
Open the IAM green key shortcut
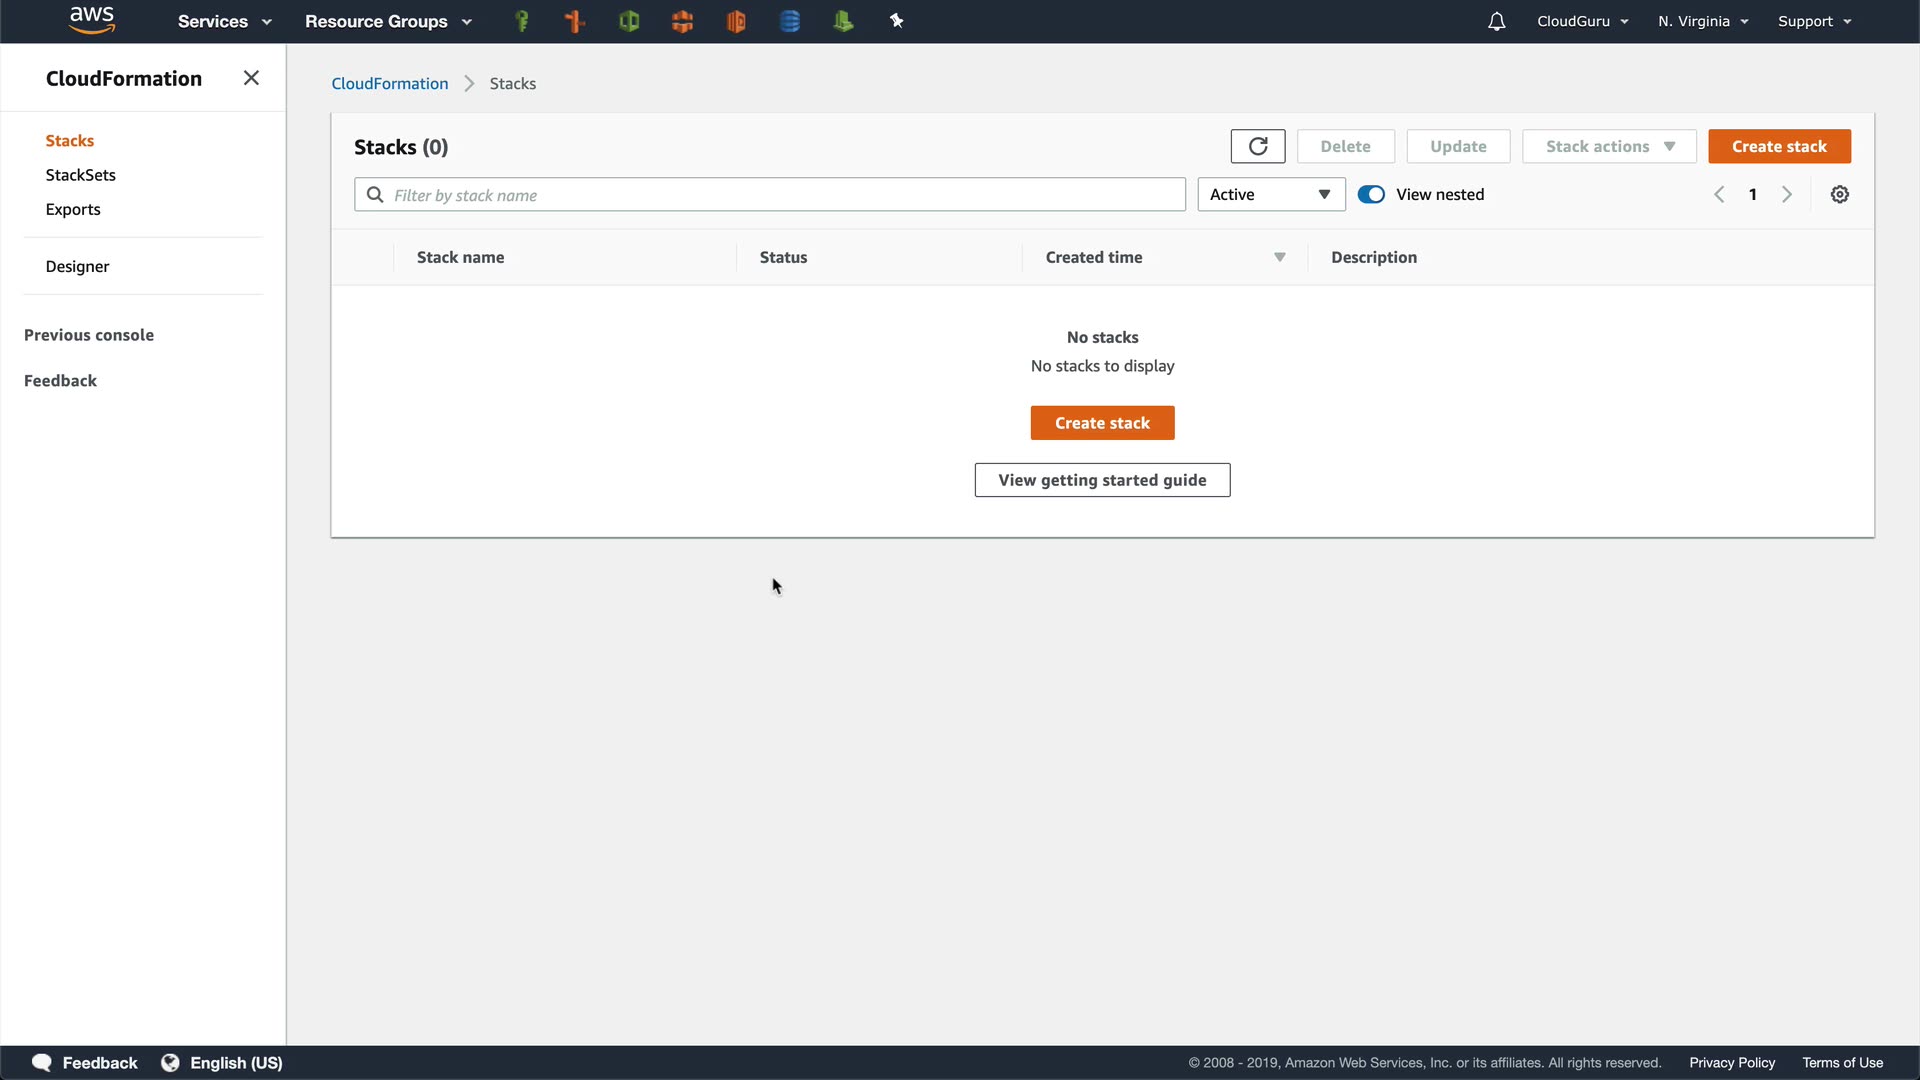click(521, 21)
